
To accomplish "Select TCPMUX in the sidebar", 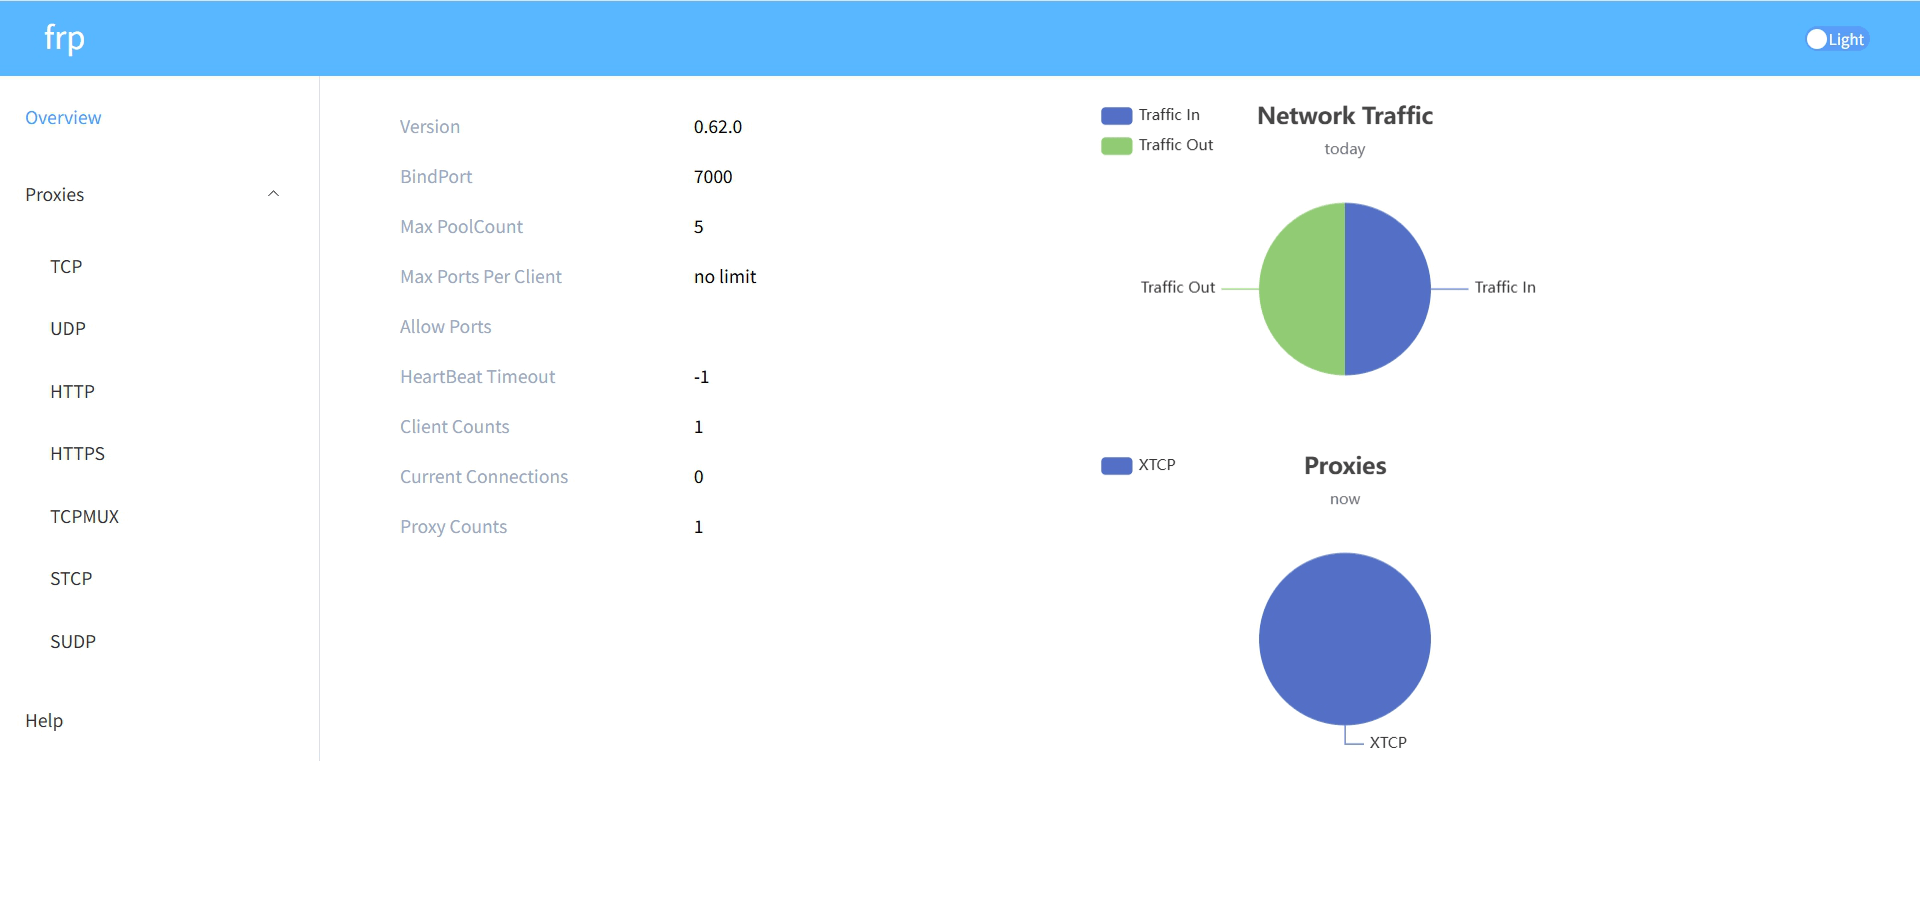I will [84, 517].
